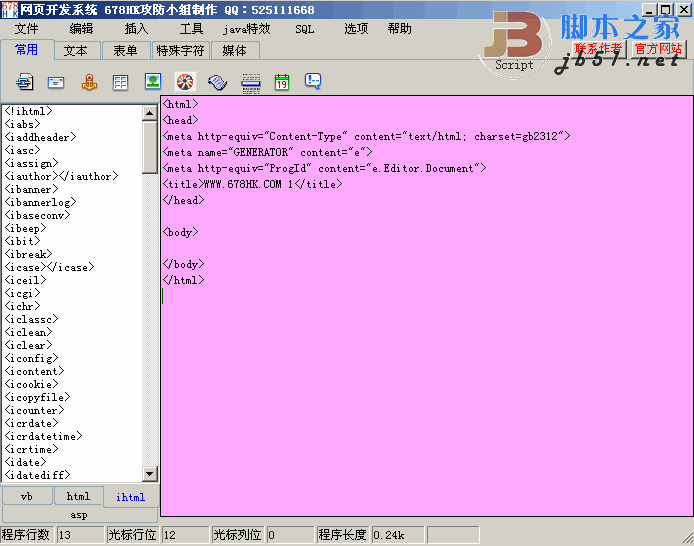Open the 编辑 menu
This screenshot has width=694, height=546.
click(x=81, y=29)
